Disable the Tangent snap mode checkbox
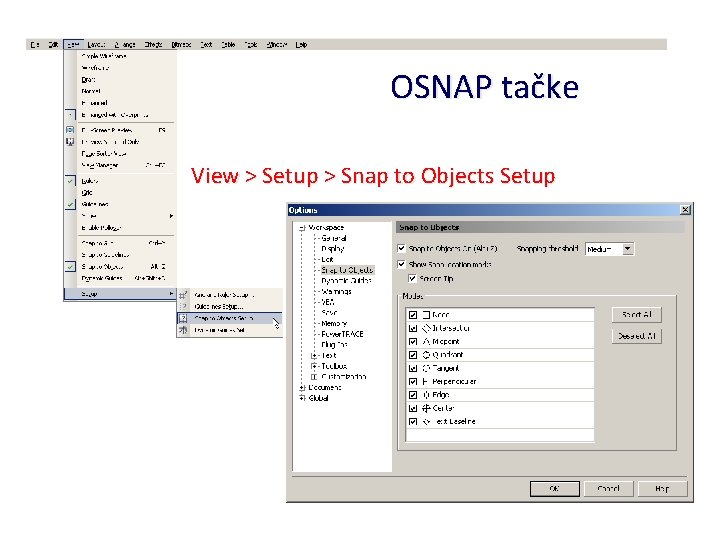 pos(413,368)
